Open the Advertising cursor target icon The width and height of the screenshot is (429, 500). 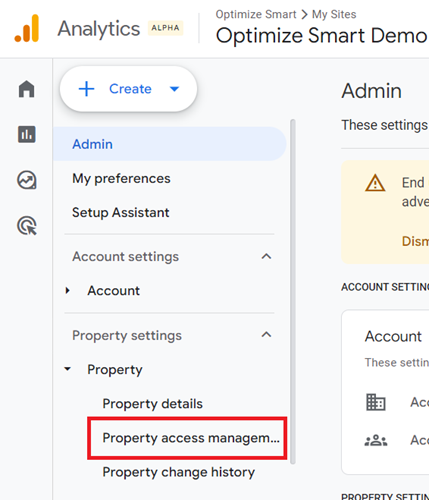pos(27,226)
